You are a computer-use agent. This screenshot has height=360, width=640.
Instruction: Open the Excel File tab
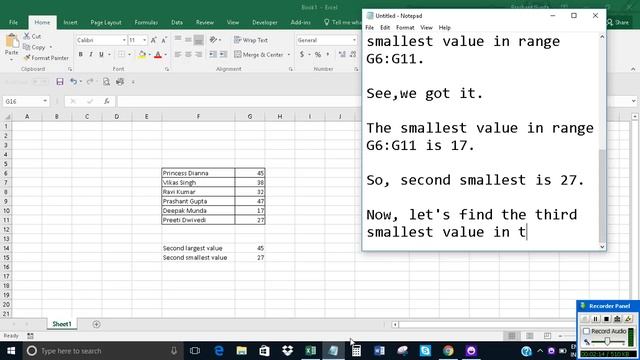13,22
